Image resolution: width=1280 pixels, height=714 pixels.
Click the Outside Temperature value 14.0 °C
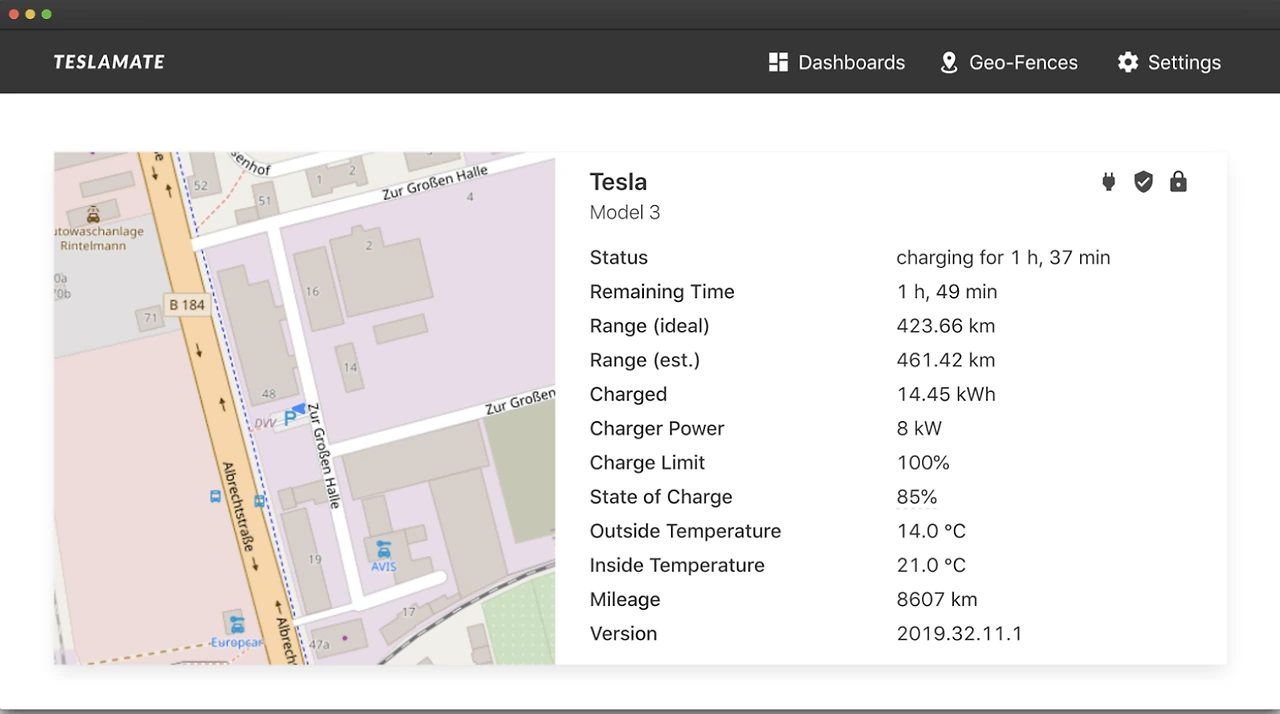click(x=931, y=531)
